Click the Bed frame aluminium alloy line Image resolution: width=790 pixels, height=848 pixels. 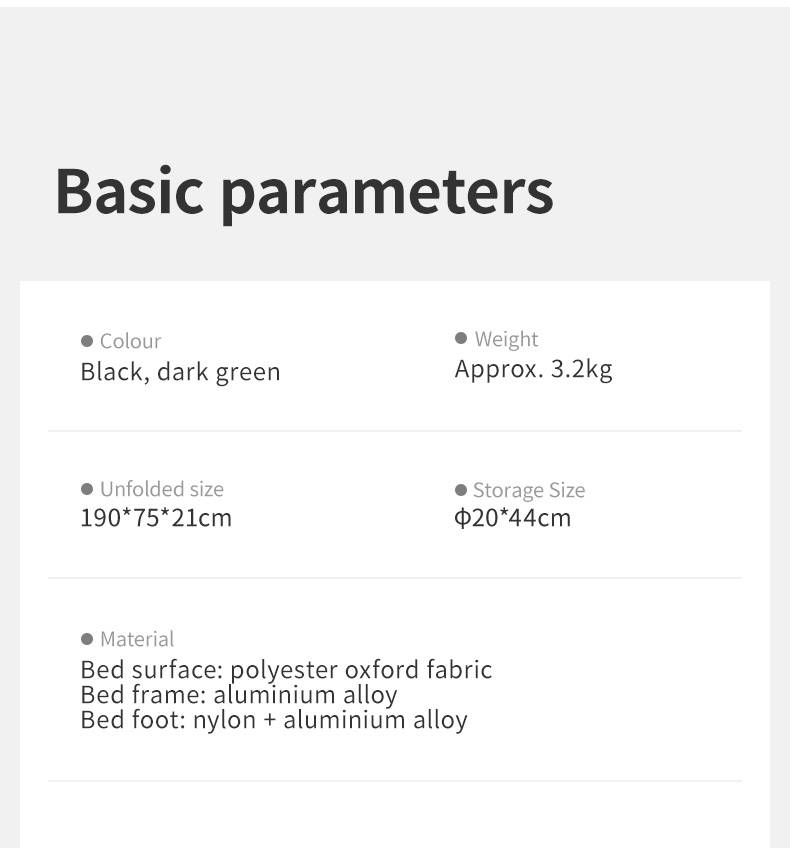pos(239,694)
